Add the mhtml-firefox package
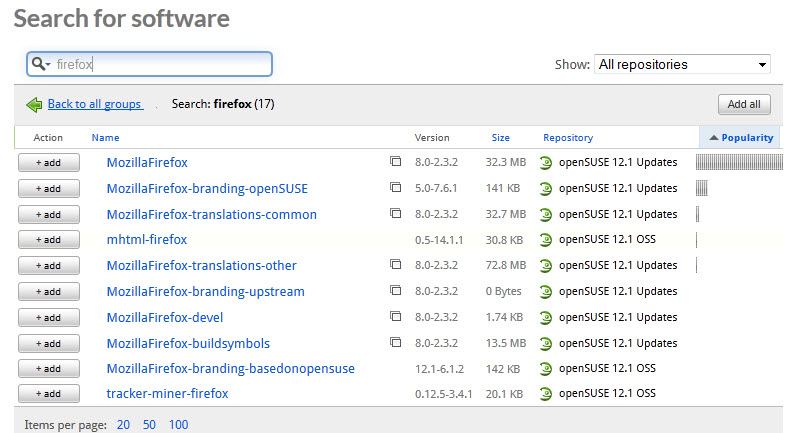 click(49, 240)
